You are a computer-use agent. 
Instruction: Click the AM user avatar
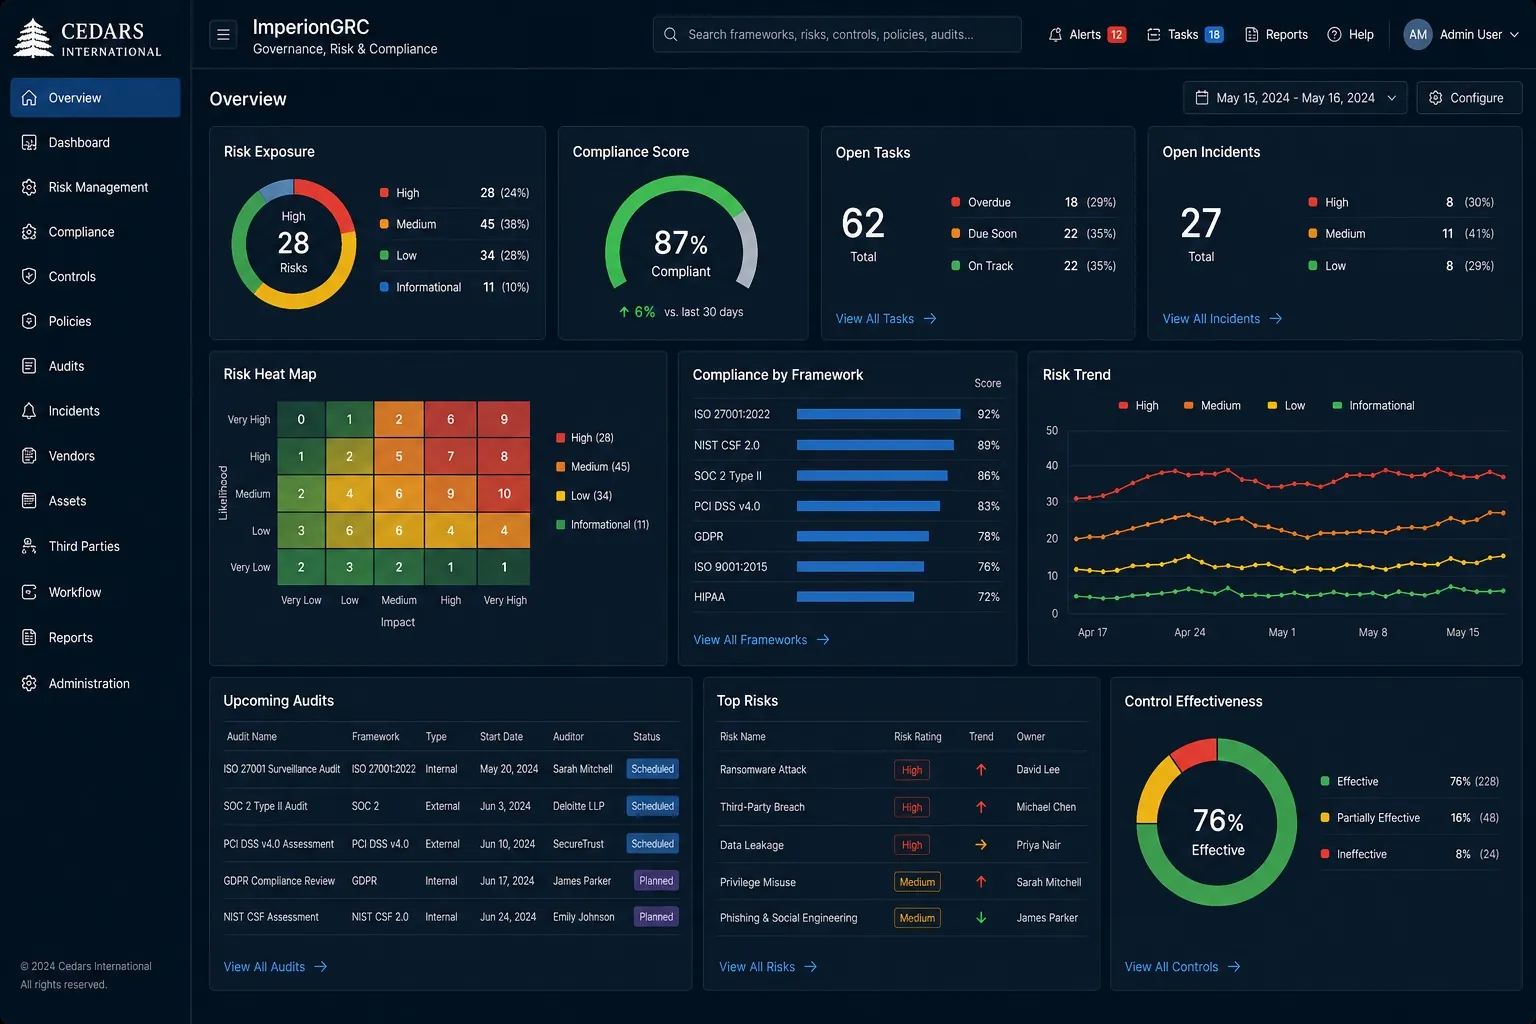pyautogui.click(x=1417, y=34)
